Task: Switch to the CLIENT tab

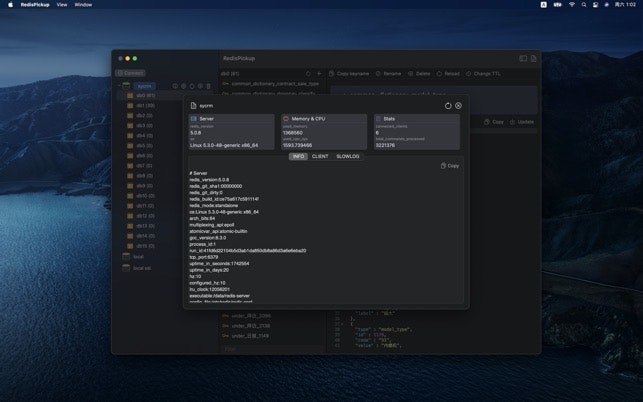Action: pos(320,156)
